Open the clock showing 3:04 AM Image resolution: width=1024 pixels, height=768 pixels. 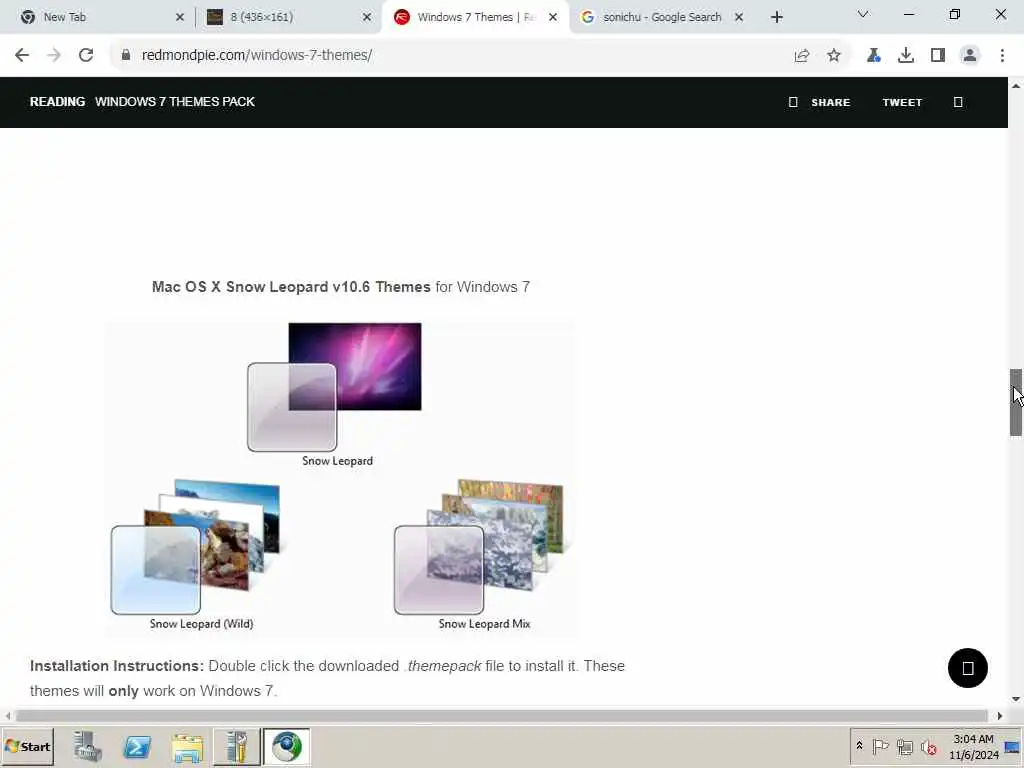pyautogui.click(x=973, y=746)
